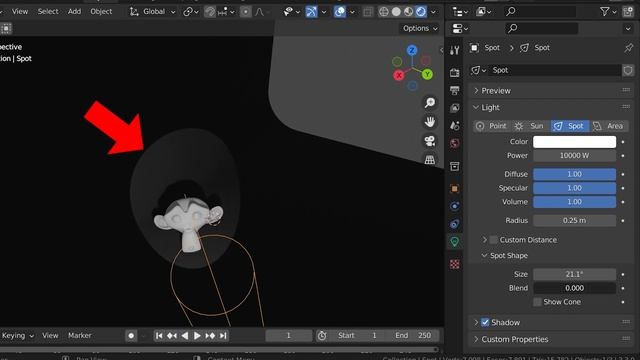The width and height of the screenshot is (640, 360).
Task: Expand the Preview panel
Action: (551, 91)
